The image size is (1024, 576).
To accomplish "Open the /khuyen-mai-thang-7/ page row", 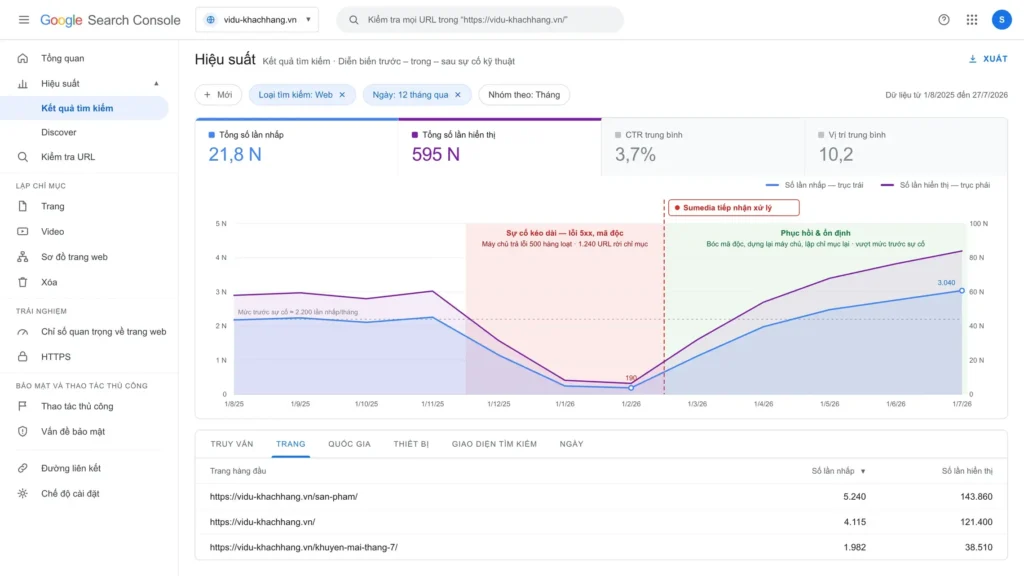I will 601,547.
